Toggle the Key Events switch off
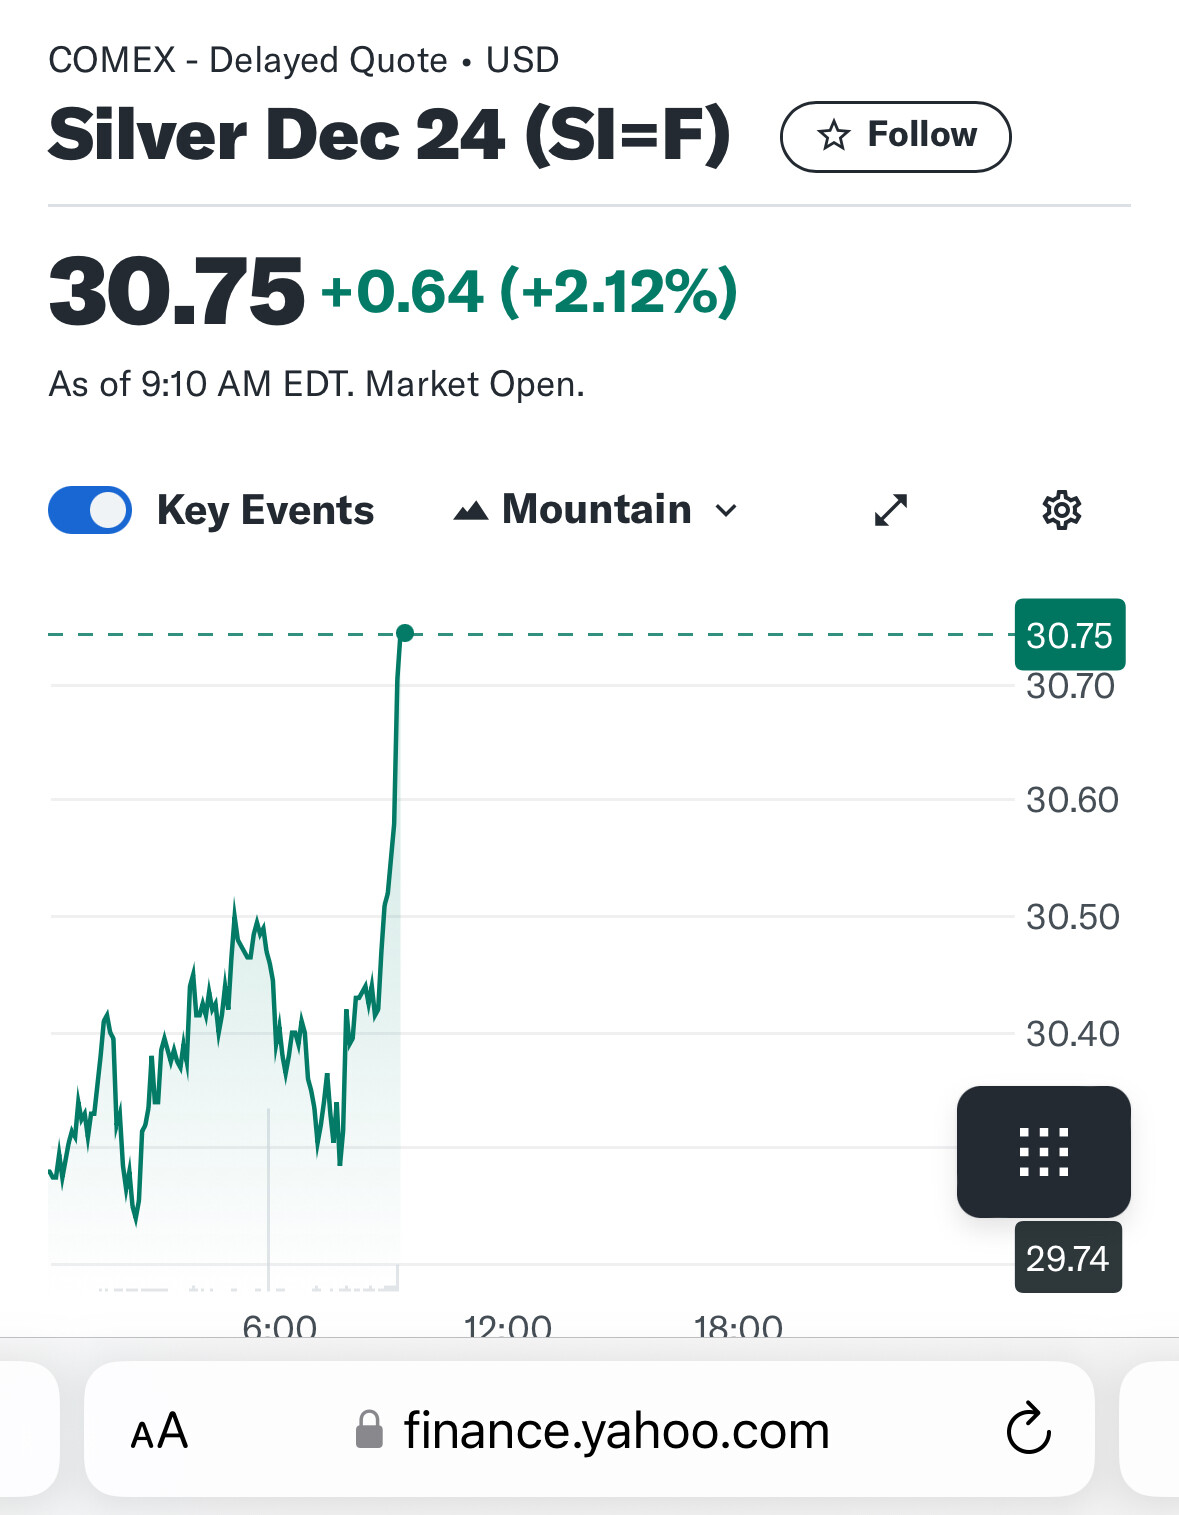1179x1515 pixels. (x=90, y=510)
